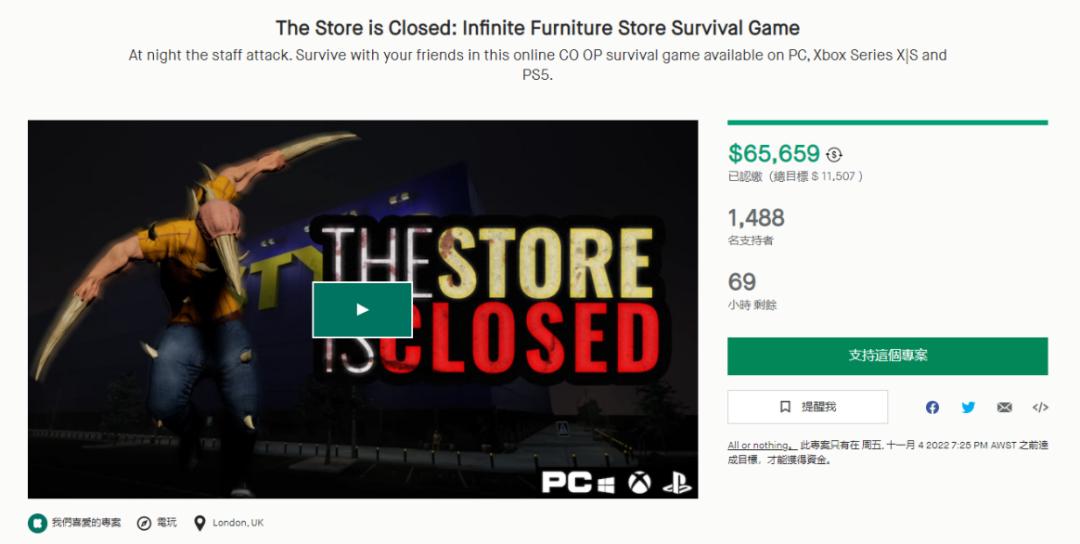The width and height of the screenshot is (1080, 544).
Task: Share the project on Twitter
Action: click(968, 407)
